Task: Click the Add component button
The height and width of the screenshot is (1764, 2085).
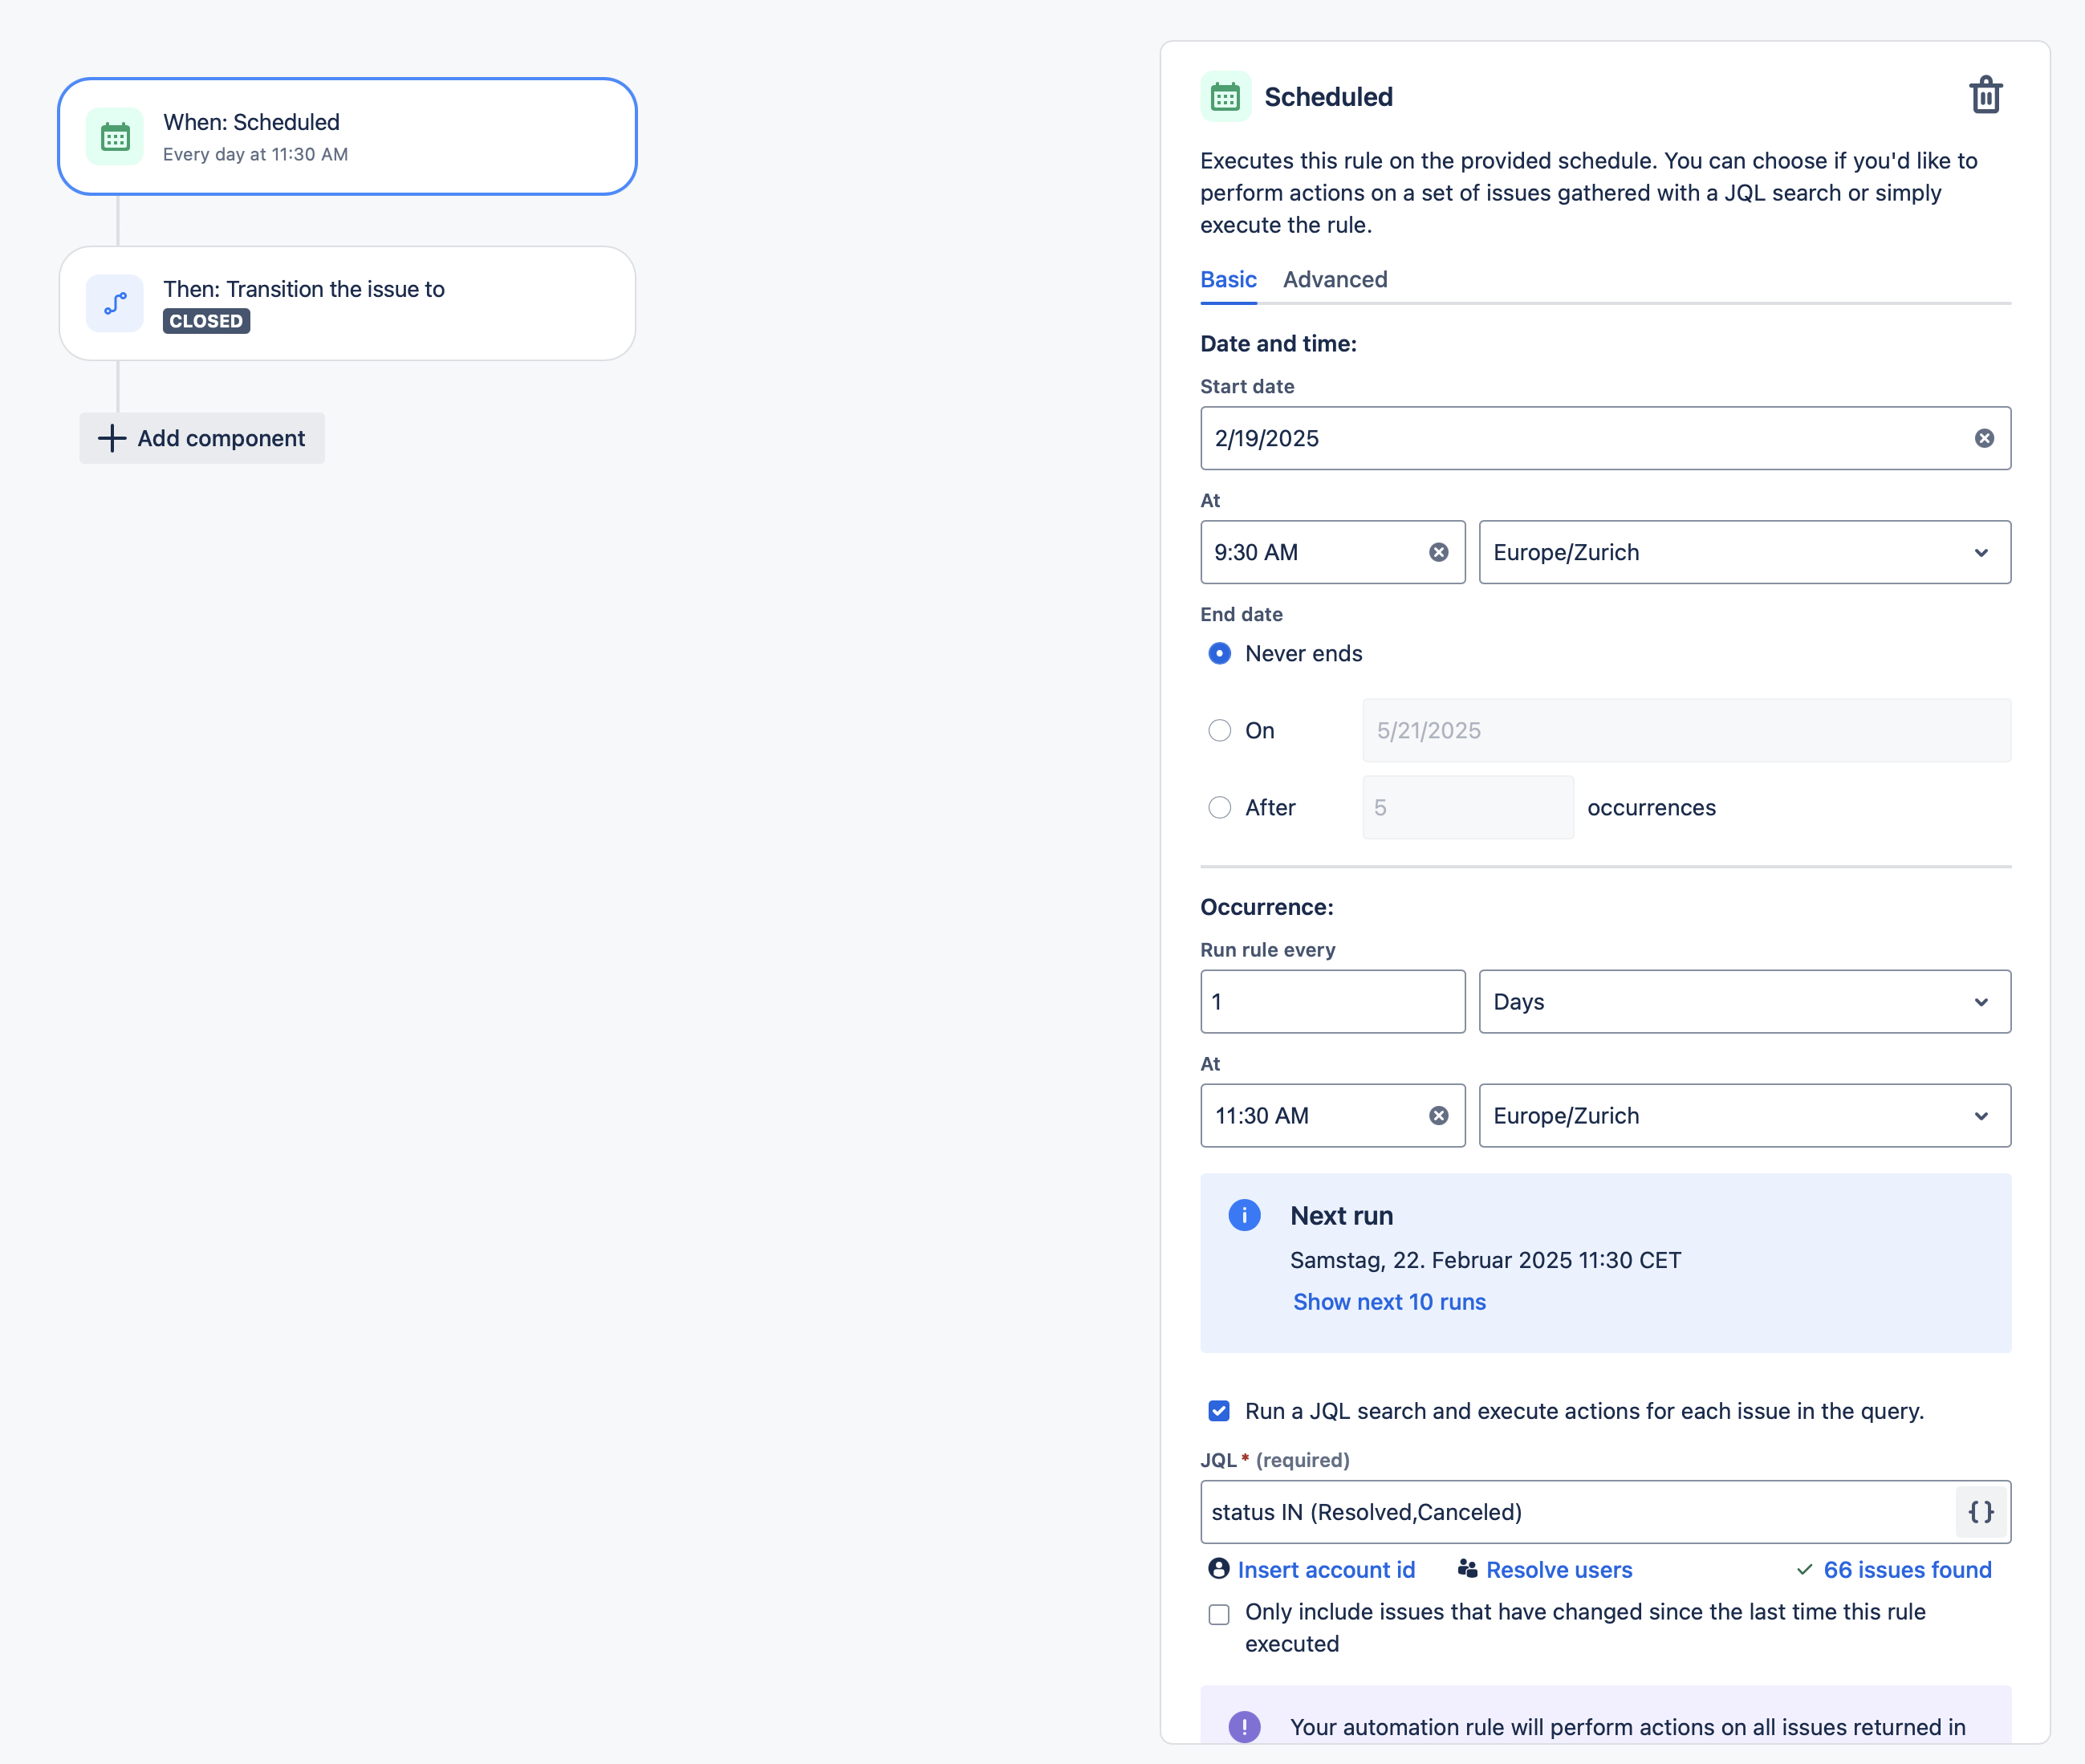Action: (x=202, y=438)
